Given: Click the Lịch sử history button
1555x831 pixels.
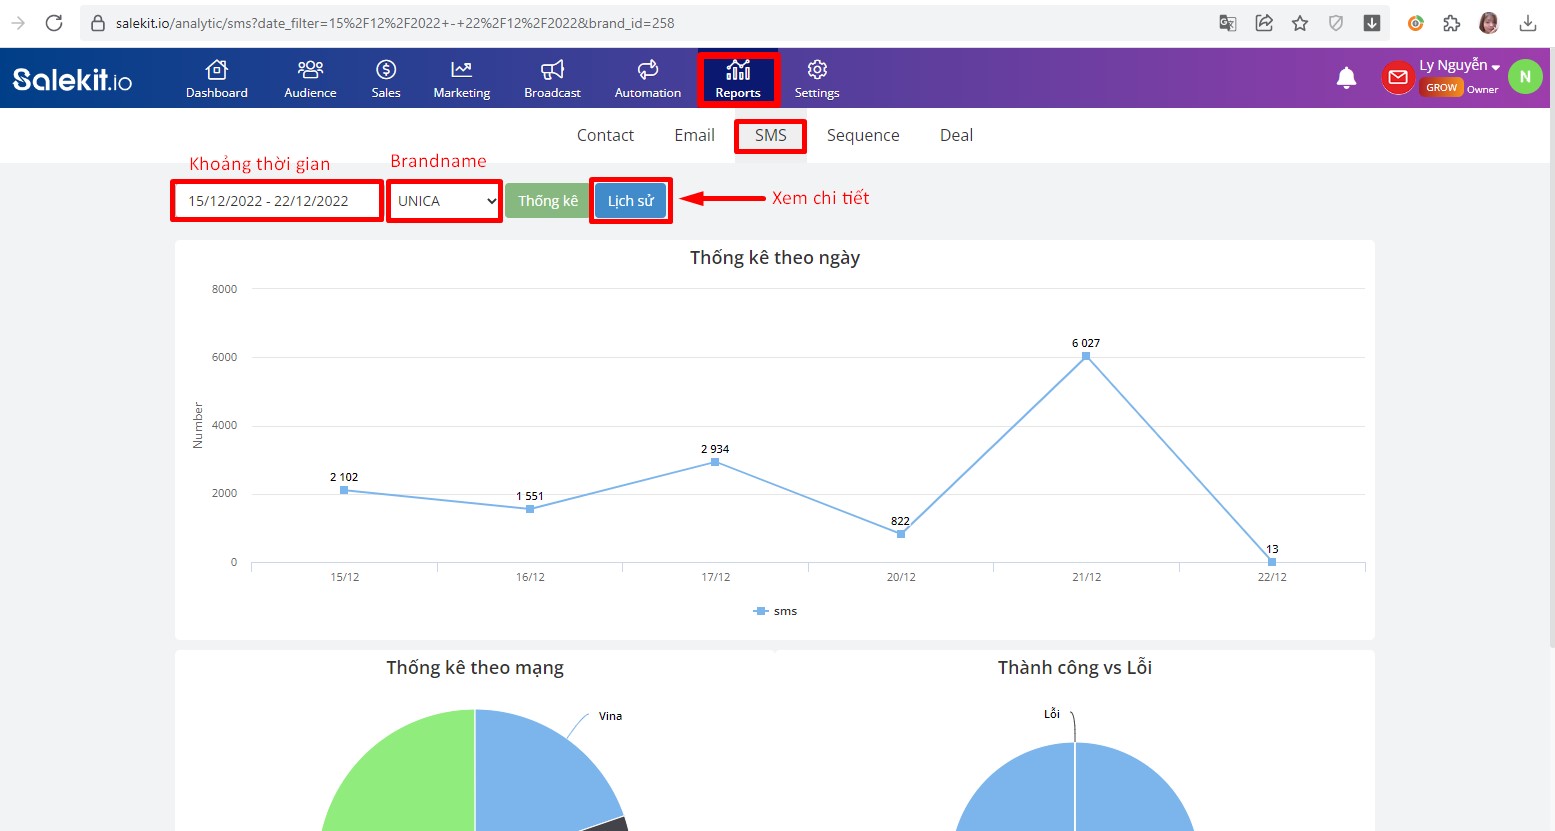Looking at the screenshot, I should pyautogui.click(x=630, y=201).
